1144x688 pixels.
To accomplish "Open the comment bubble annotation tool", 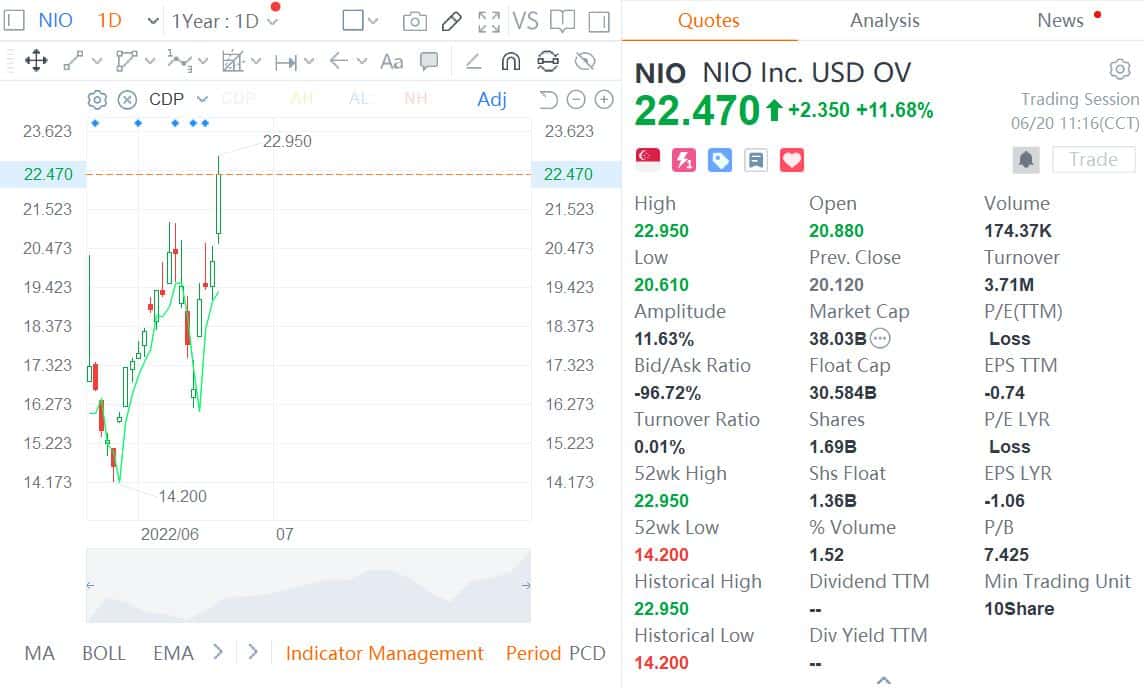I will pyautogui.click(x=429, y=61).
